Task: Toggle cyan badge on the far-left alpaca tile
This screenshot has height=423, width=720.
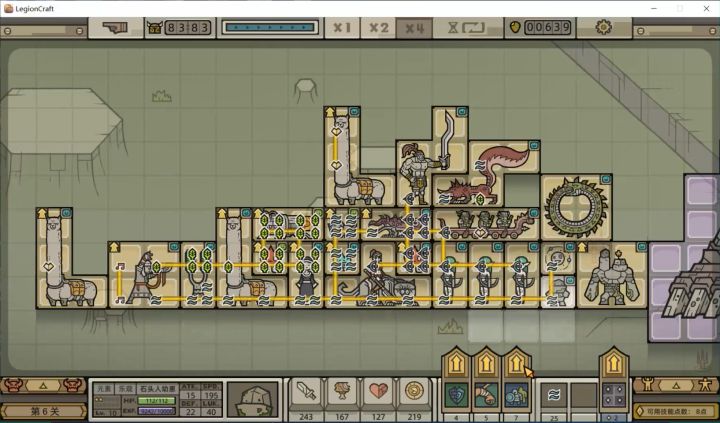Action: click(67, 213)
